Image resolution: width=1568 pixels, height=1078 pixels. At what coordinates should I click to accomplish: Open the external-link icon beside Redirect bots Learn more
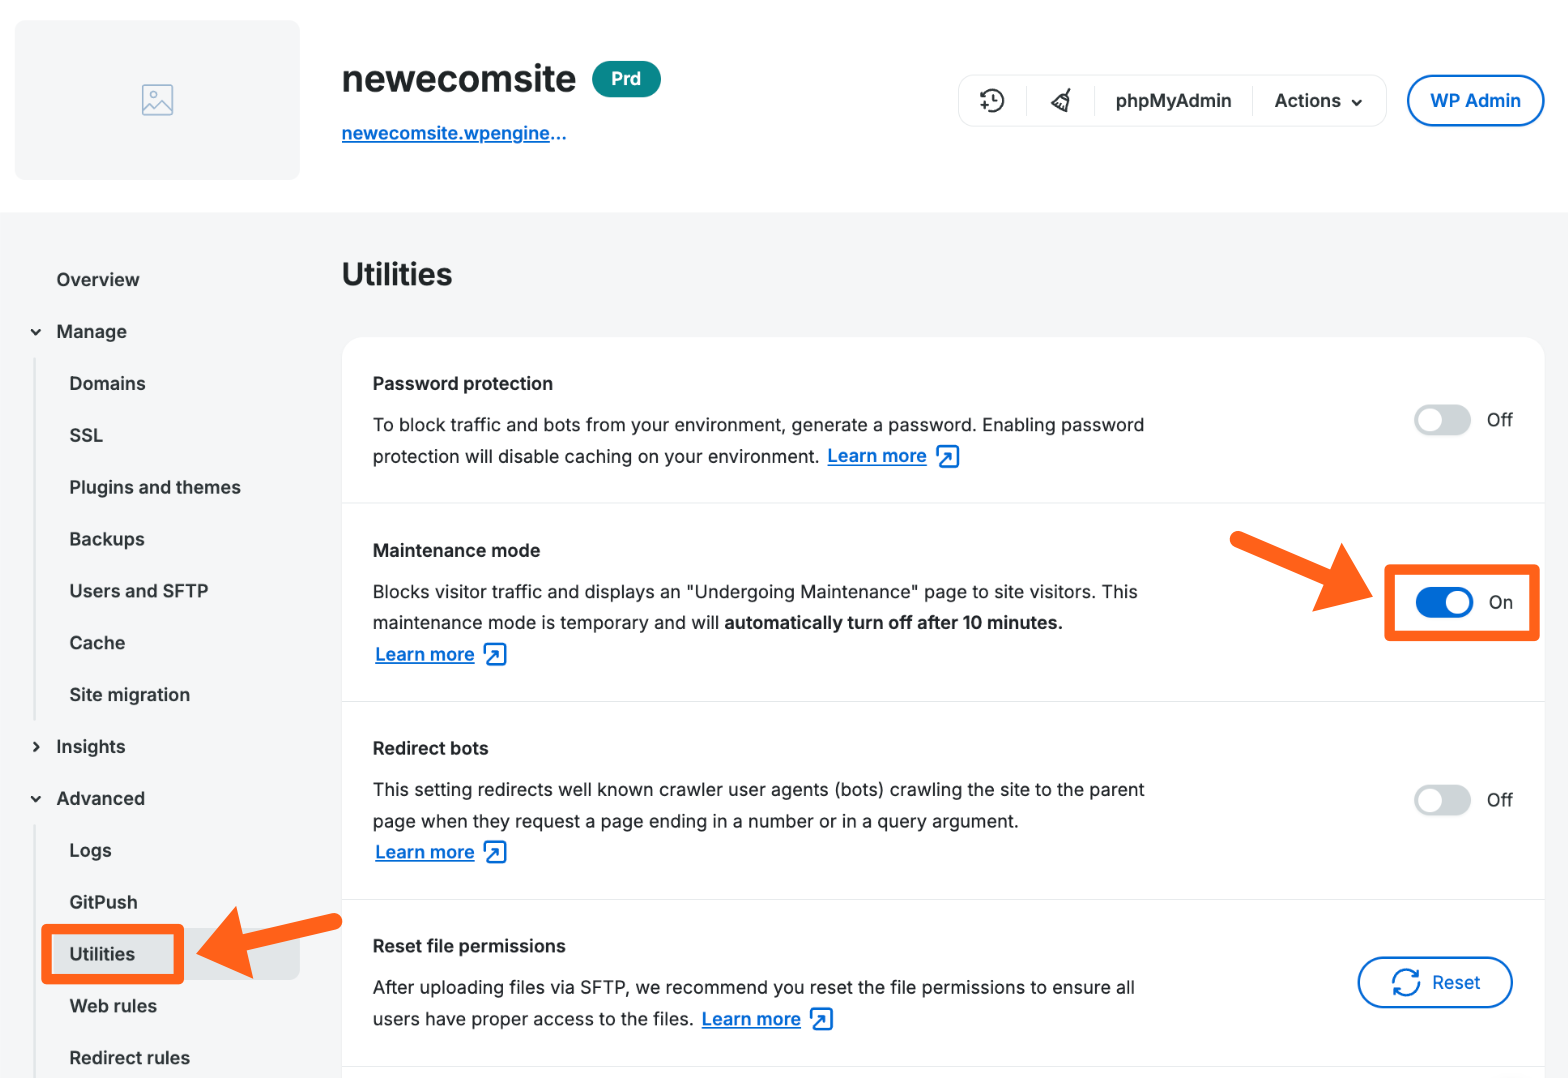tap(493, 852)
